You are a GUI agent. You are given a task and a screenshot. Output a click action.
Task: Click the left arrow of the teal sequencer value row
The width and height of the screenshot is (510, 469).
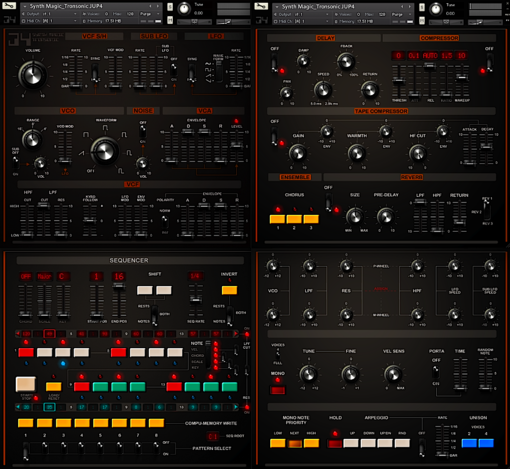tap(18, 407)
